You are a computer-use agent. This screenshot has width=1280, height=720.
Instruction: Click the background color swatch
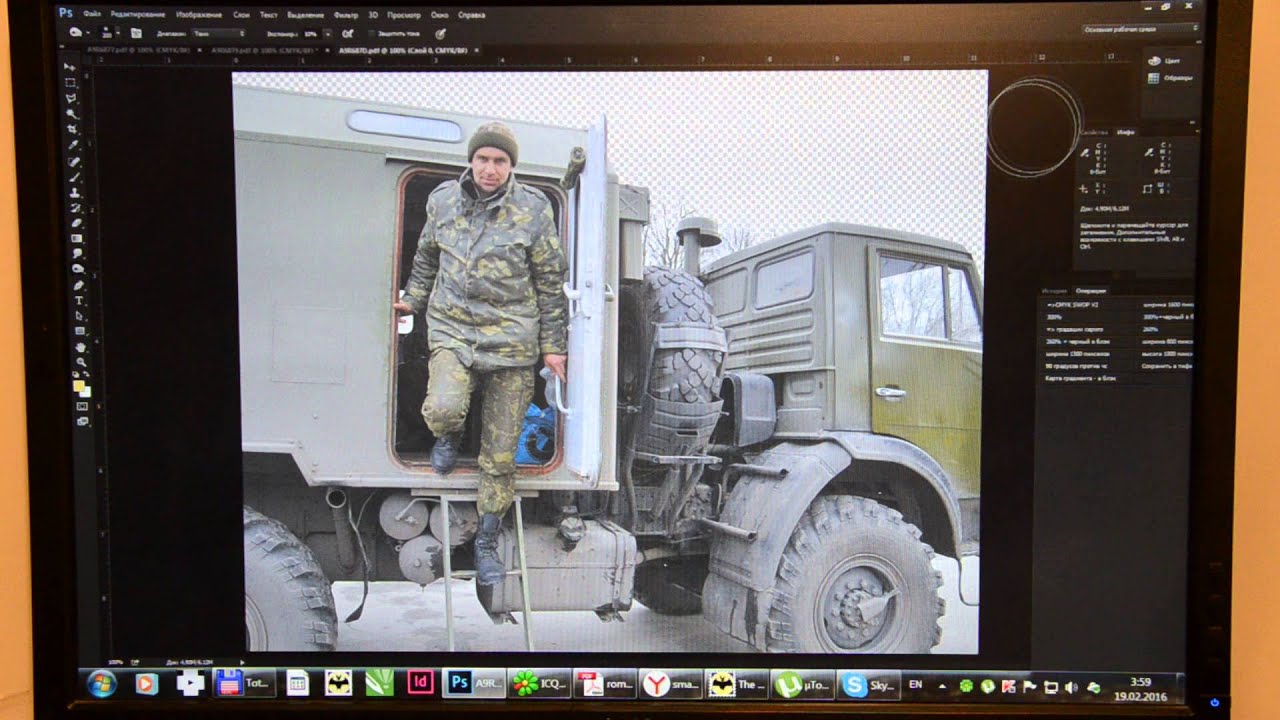click(86, 393)
